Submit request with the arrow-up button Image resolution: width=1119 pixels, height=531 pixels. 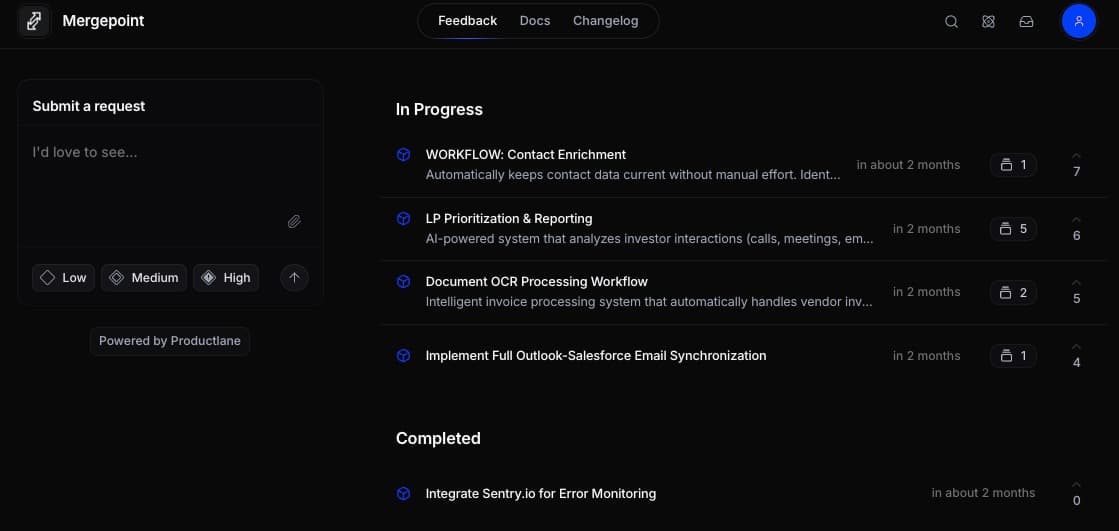click(294, 278)
